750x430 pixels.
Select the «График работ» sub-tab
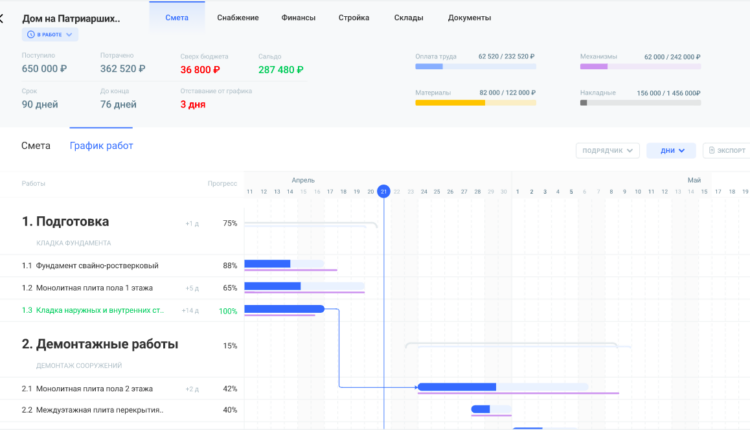(101, 146)
